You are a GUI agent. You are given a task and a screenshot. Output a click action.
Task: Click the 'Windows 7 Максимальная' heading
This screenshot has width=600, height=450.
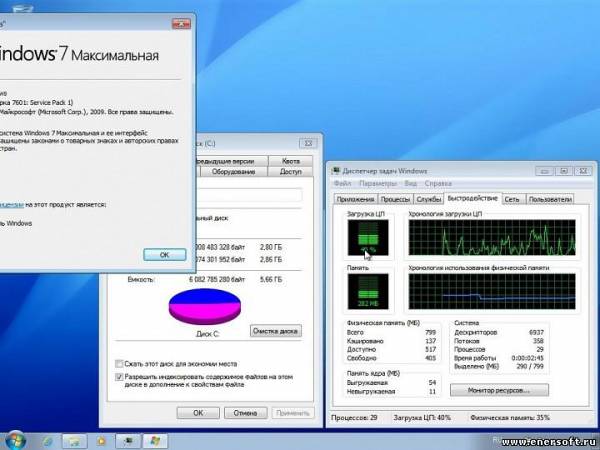coord(78,54)
